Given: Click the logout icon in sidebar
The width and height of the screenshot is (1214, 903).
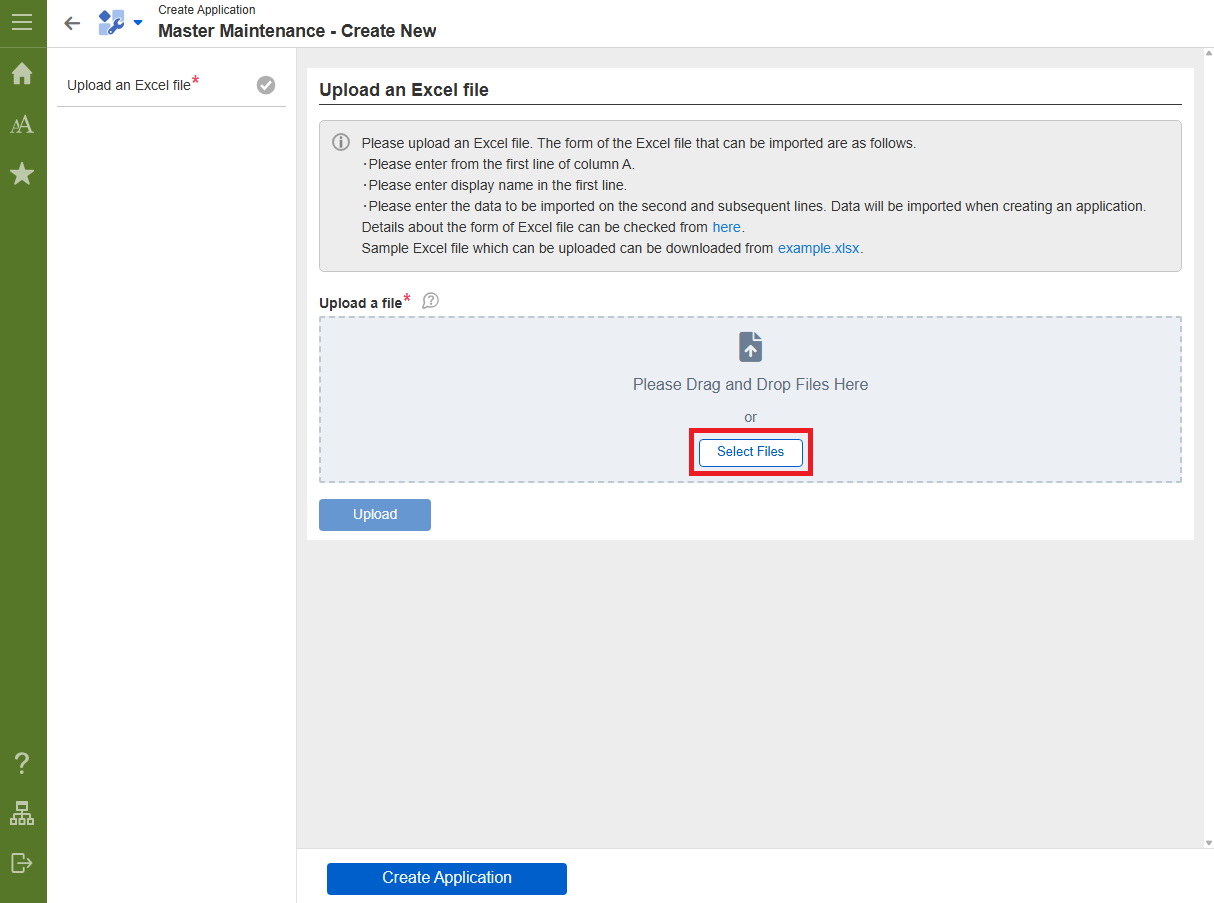Looking at the screenshot, I should pos(22,862).
